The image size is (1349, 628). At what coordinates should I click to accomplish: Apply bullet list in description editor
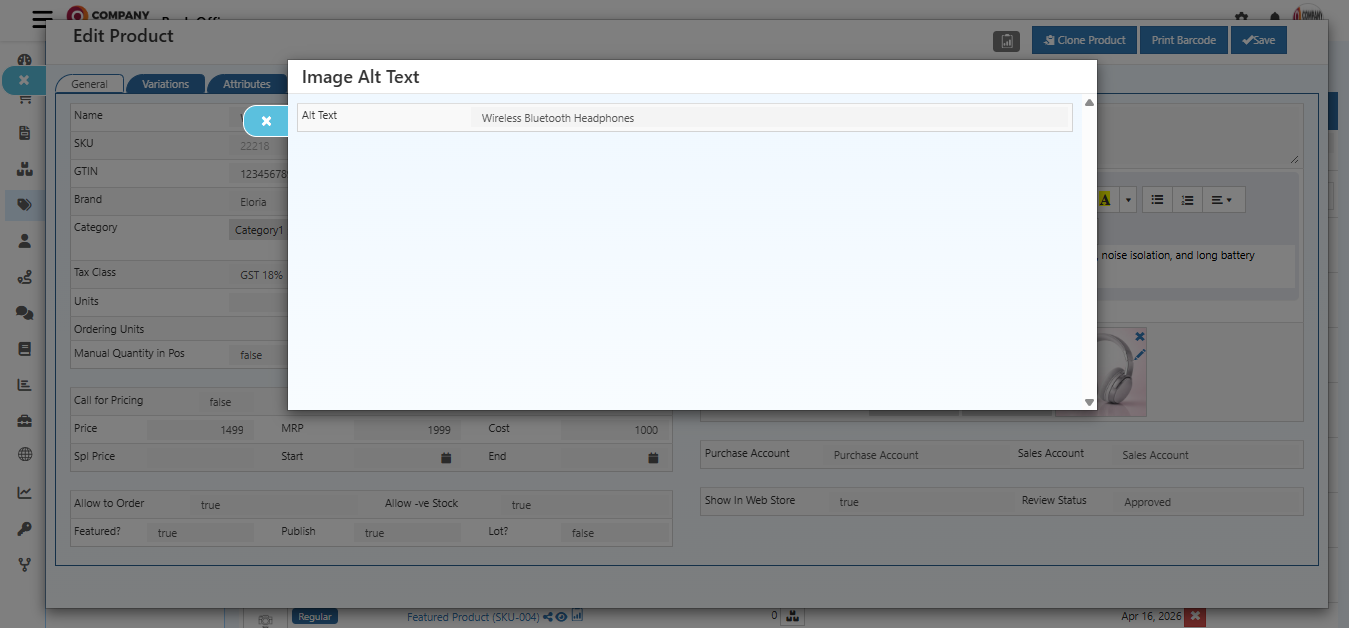coord(1157,199)
